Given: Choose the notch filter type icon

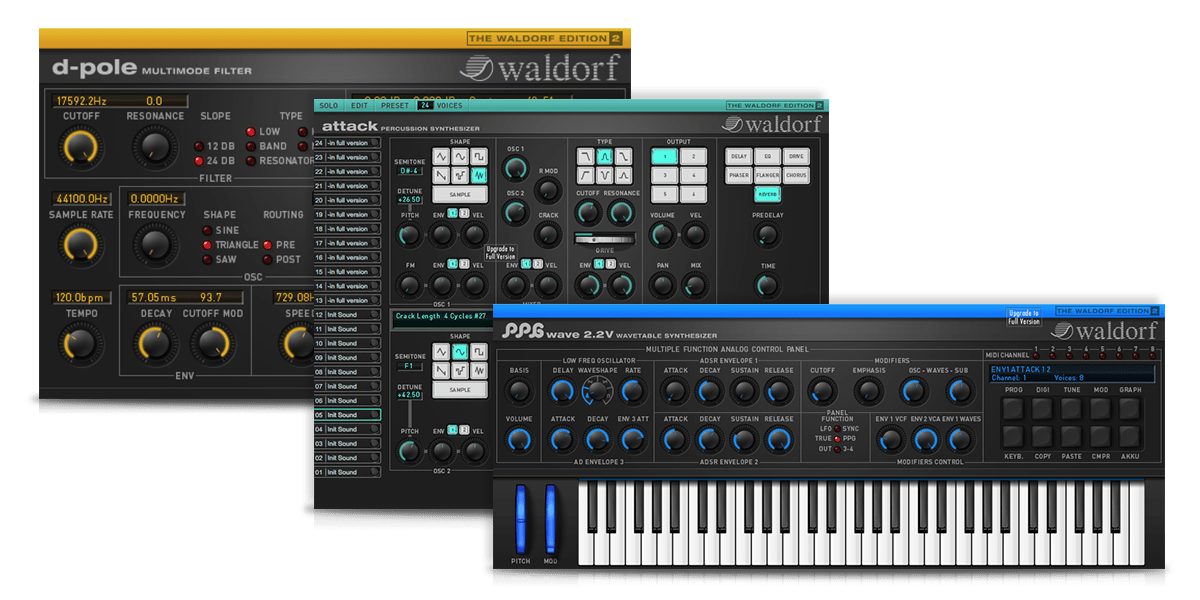Looking at the screenshot, I should [605, 175].
